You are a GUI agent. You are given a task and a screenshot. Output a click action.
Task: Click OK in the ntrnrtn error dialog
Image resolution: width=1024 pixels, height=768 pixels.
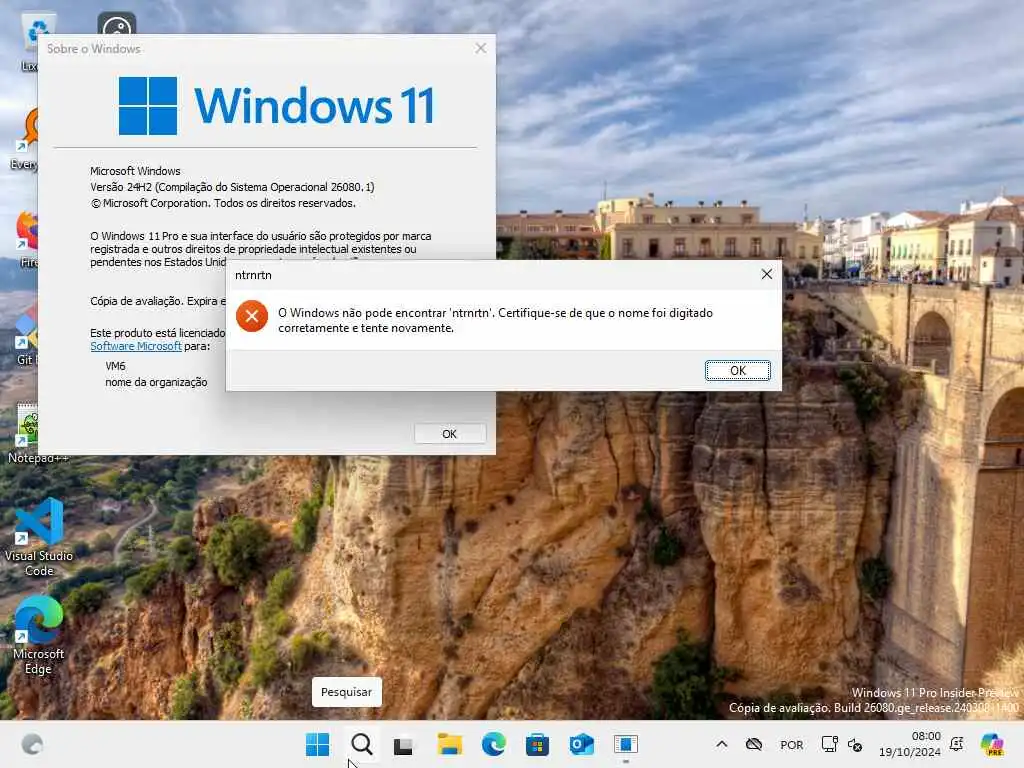(x=737, y=370)
